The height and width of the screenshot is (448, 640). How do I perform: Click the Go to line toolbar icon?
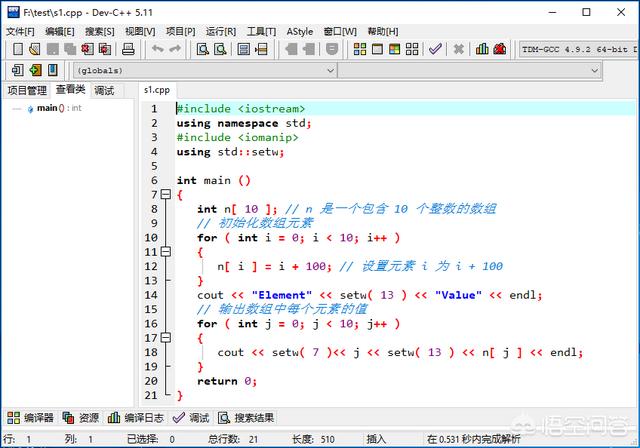pyautogui.click(x=261, y=49)
